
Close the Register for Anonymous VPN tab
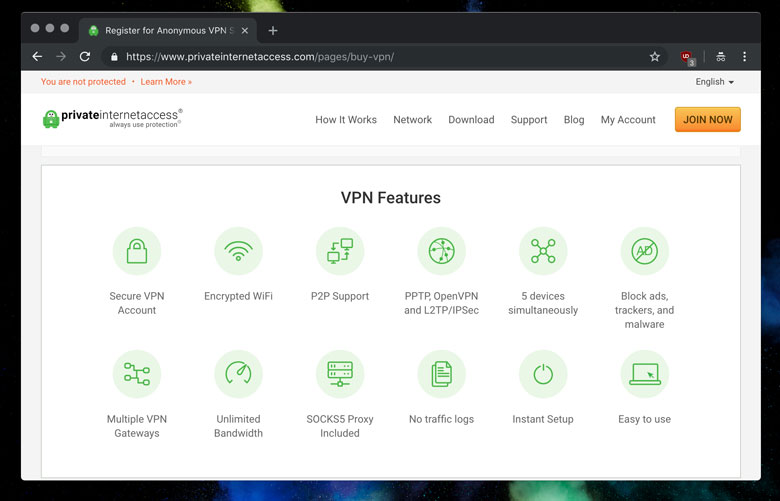click(x=245, y=31)
